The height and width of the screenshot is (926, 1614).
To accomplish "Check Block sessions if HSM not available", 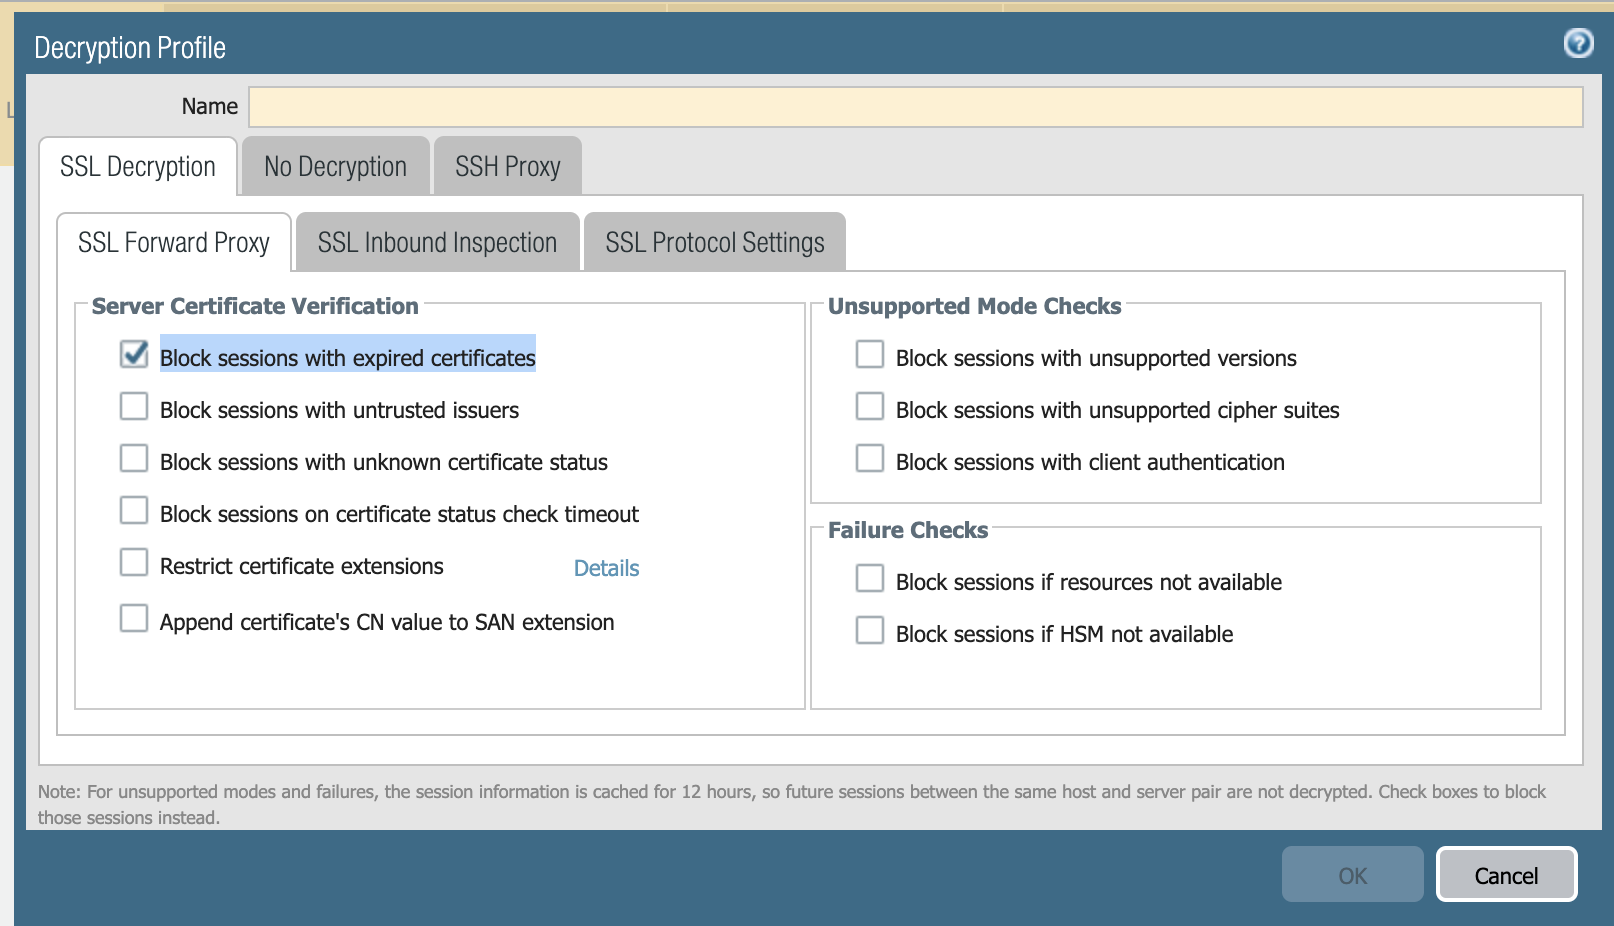I will (x=870, y=630).
